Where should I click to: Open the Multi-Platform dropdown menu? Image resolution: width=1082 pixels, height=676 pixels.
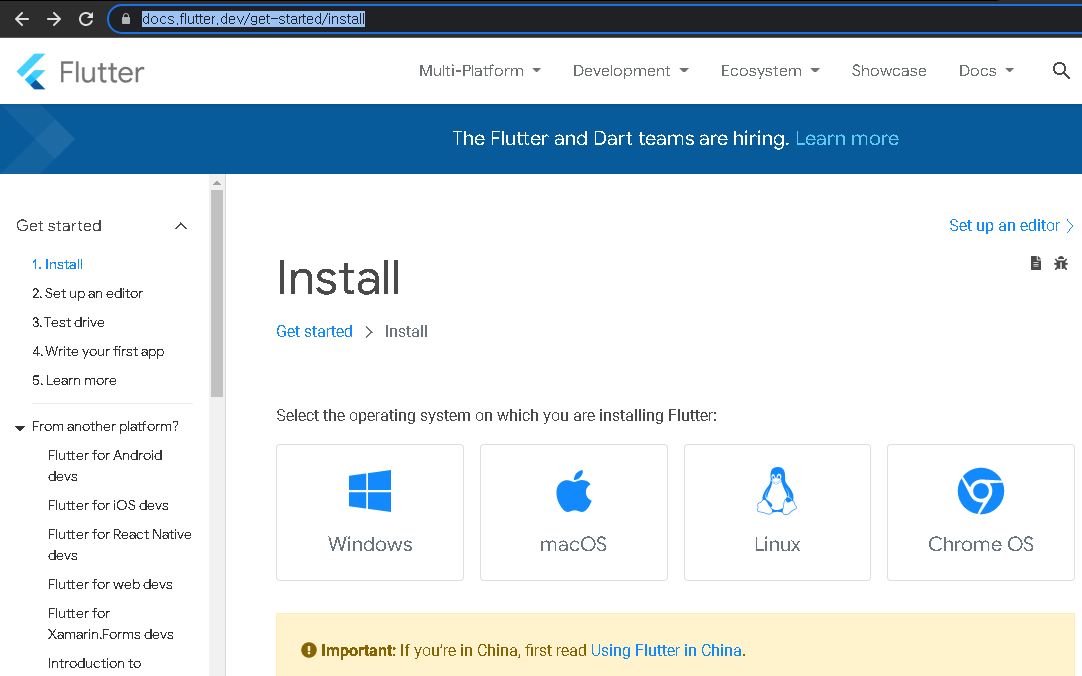480,70
